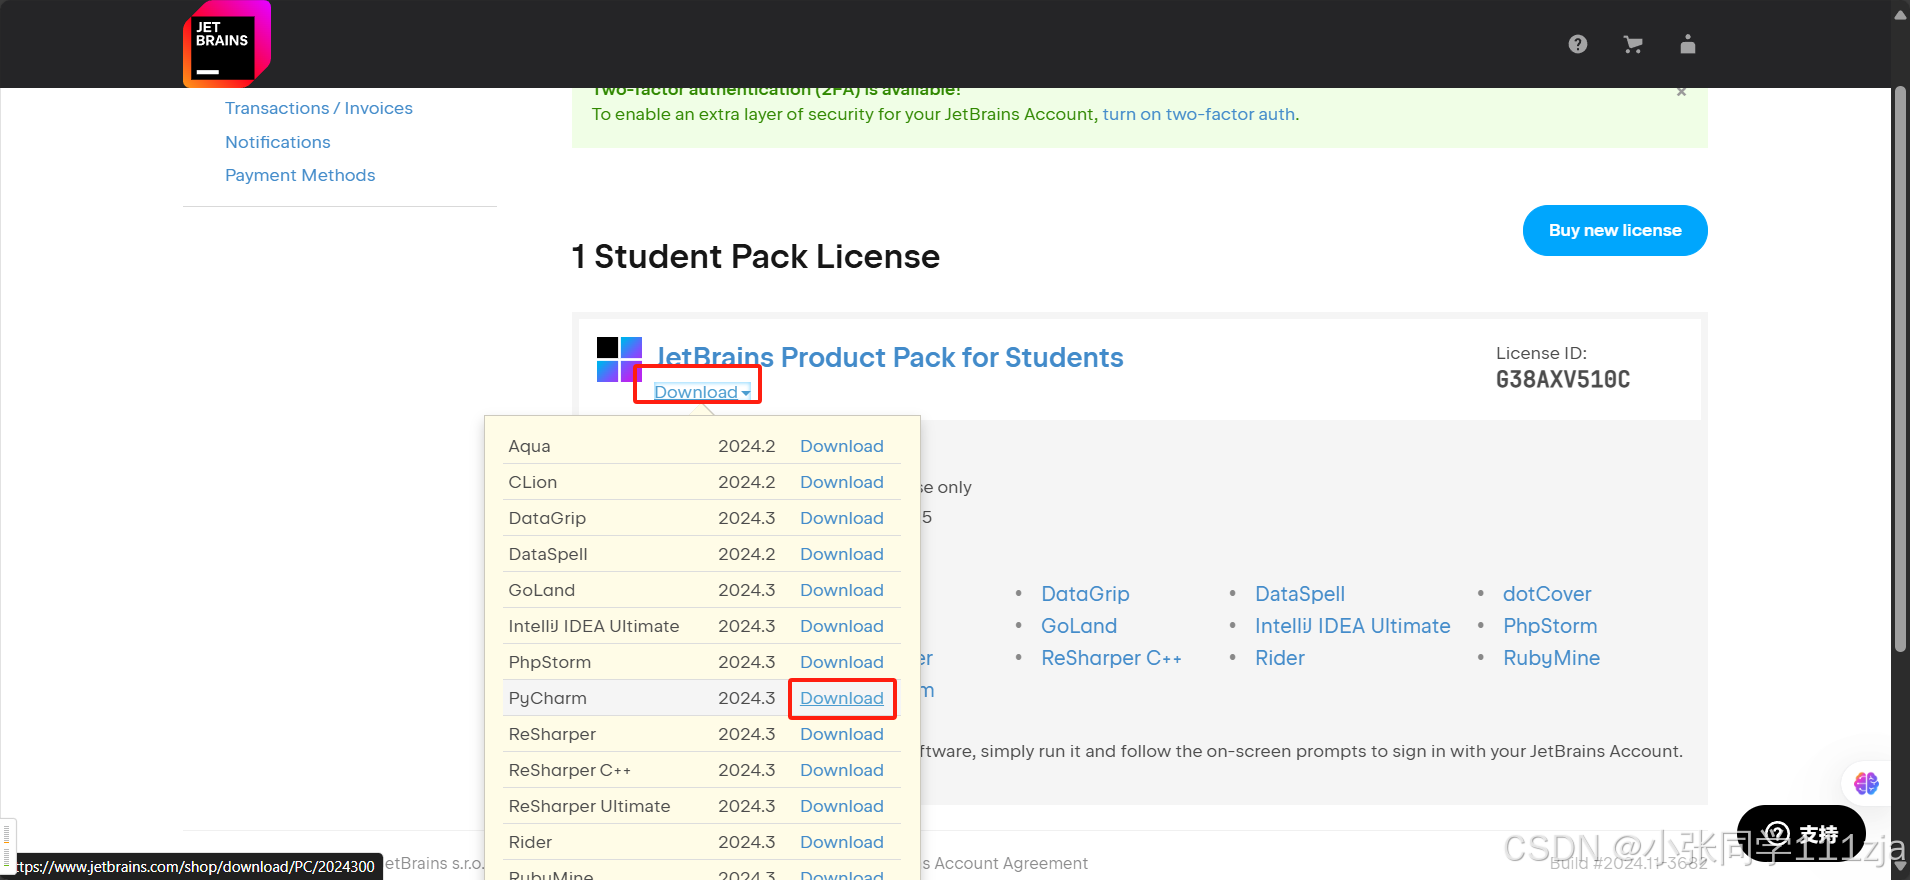The image size is (1910, 880).
Task: Open the PhpStorm product link
Action: click(1550, 626)
